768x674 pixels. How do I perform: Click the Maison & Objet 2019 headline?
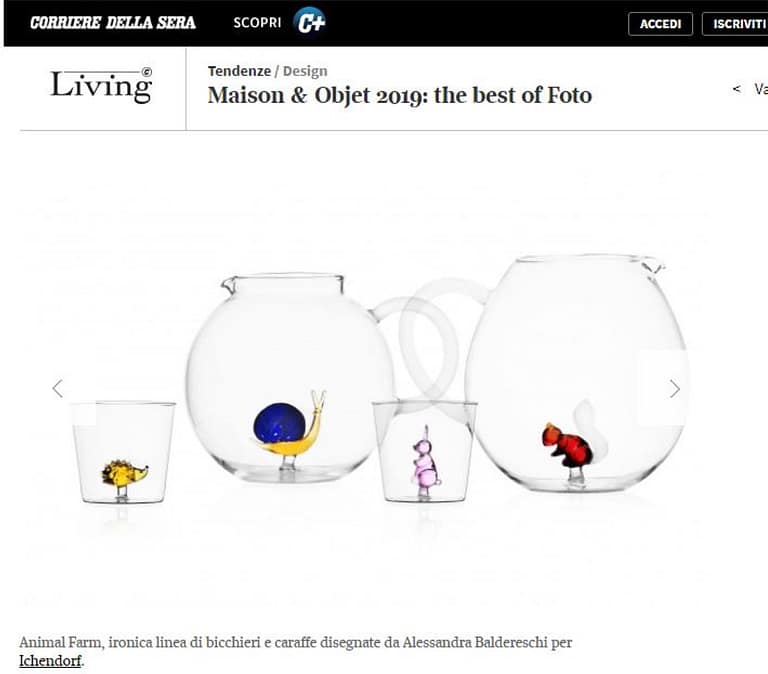click(400, 95)
